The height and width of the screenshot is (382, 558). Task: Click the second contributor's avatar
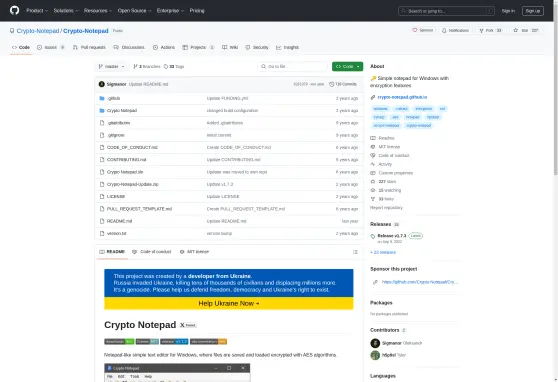375,355
